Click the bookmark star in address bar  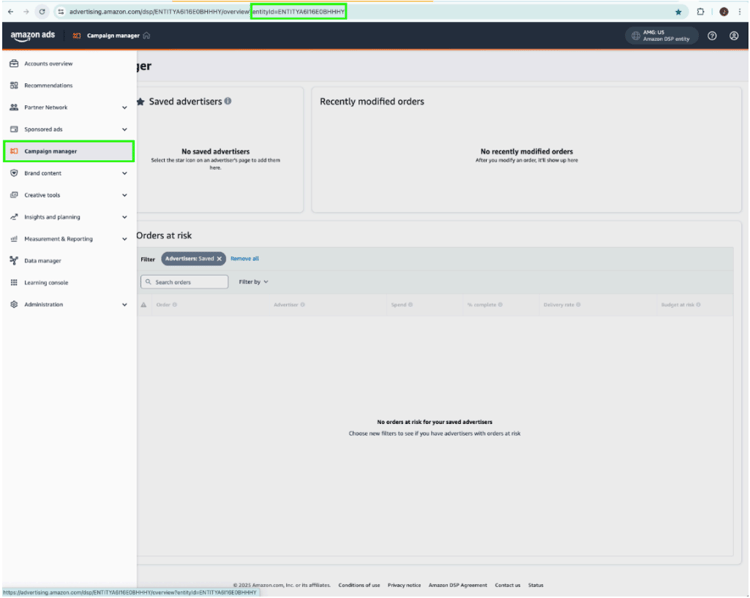click(678, 12)
